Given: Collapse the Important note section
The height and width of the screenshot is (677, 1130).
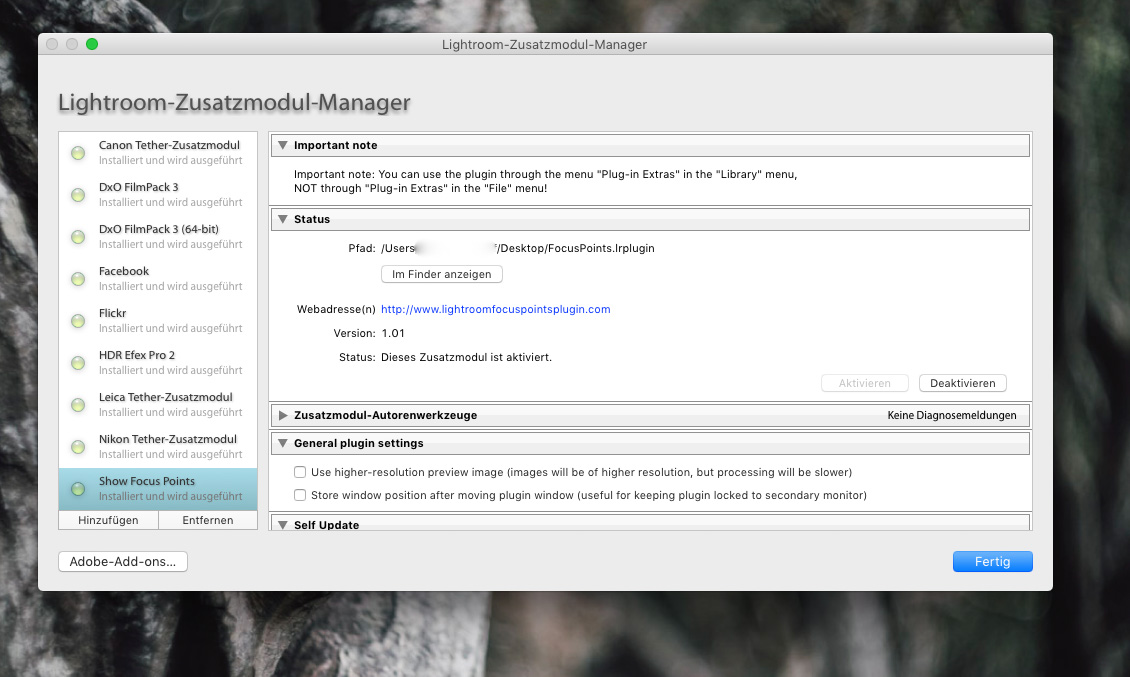Looking at the screenshot, I should (283, 146).
